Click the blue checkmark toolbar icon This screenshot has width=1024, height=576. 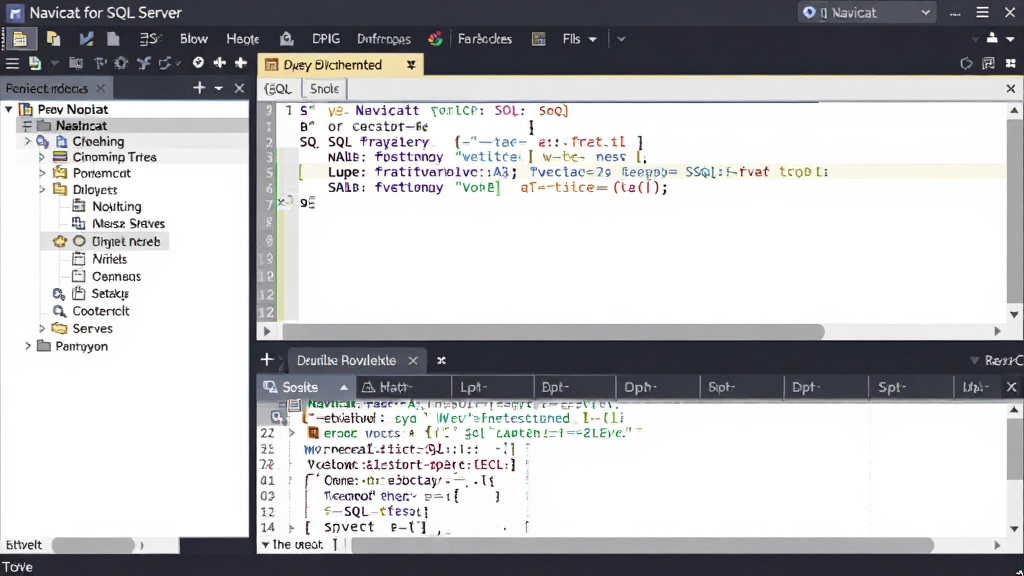tap(86, 39)
